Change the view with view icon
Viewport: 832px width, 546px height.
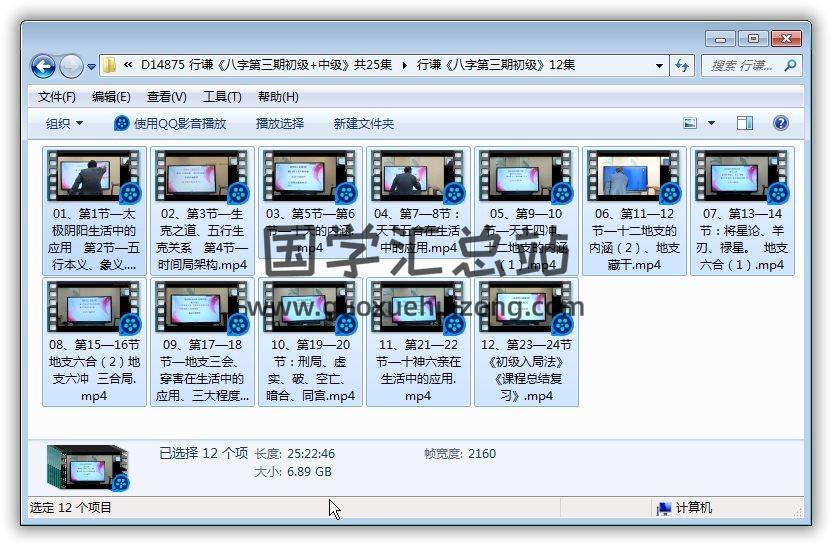(690, 124)
